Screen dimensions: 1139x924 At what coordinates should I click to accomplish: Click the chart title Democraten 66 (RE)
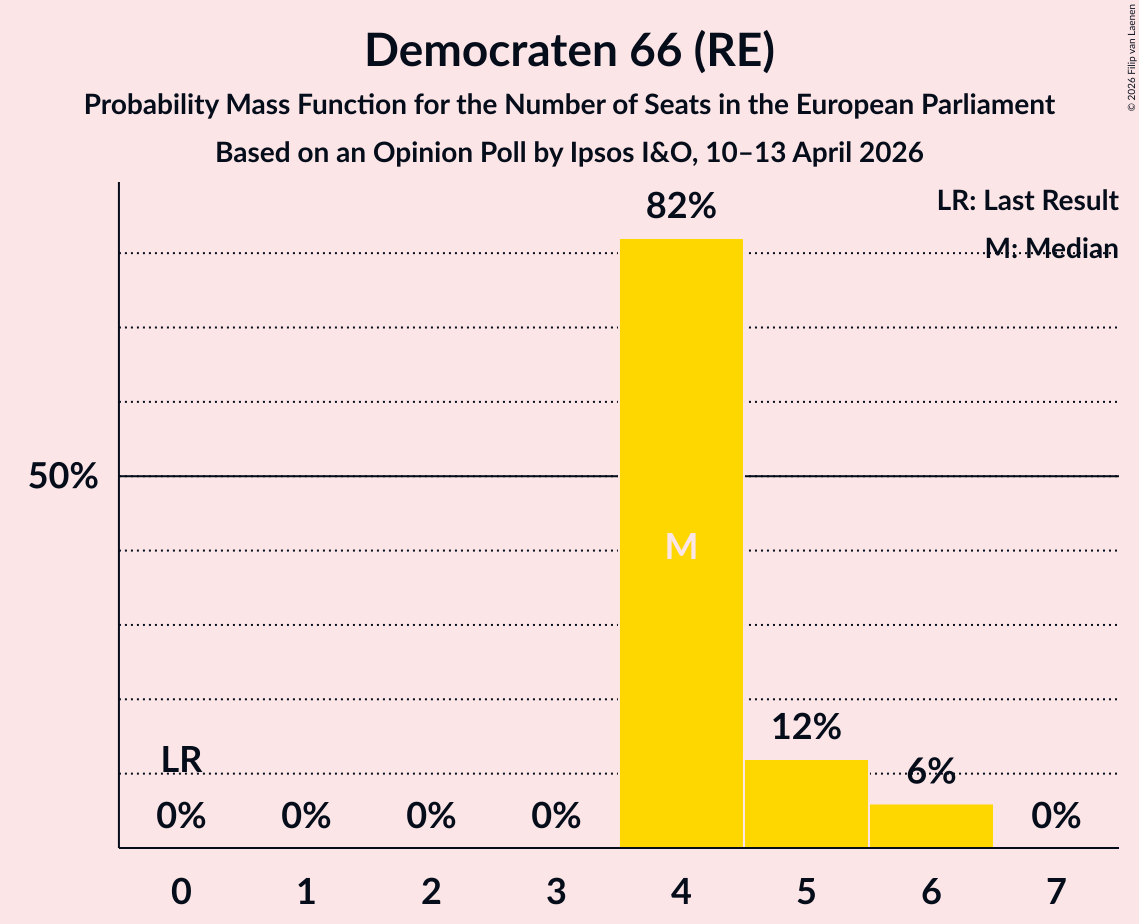tap(569, 50)
